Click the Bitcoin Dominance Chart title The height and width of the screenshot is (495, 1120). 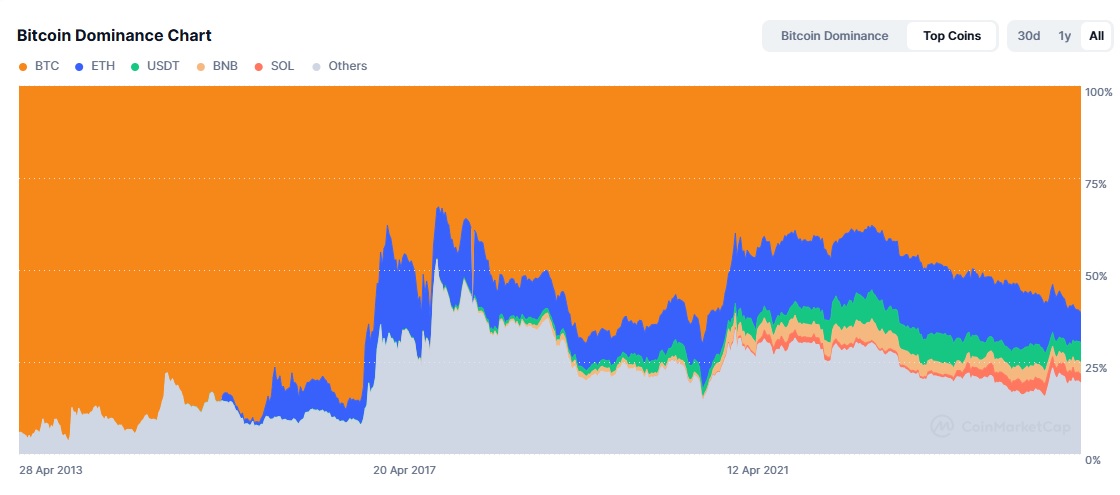(114, 35)
